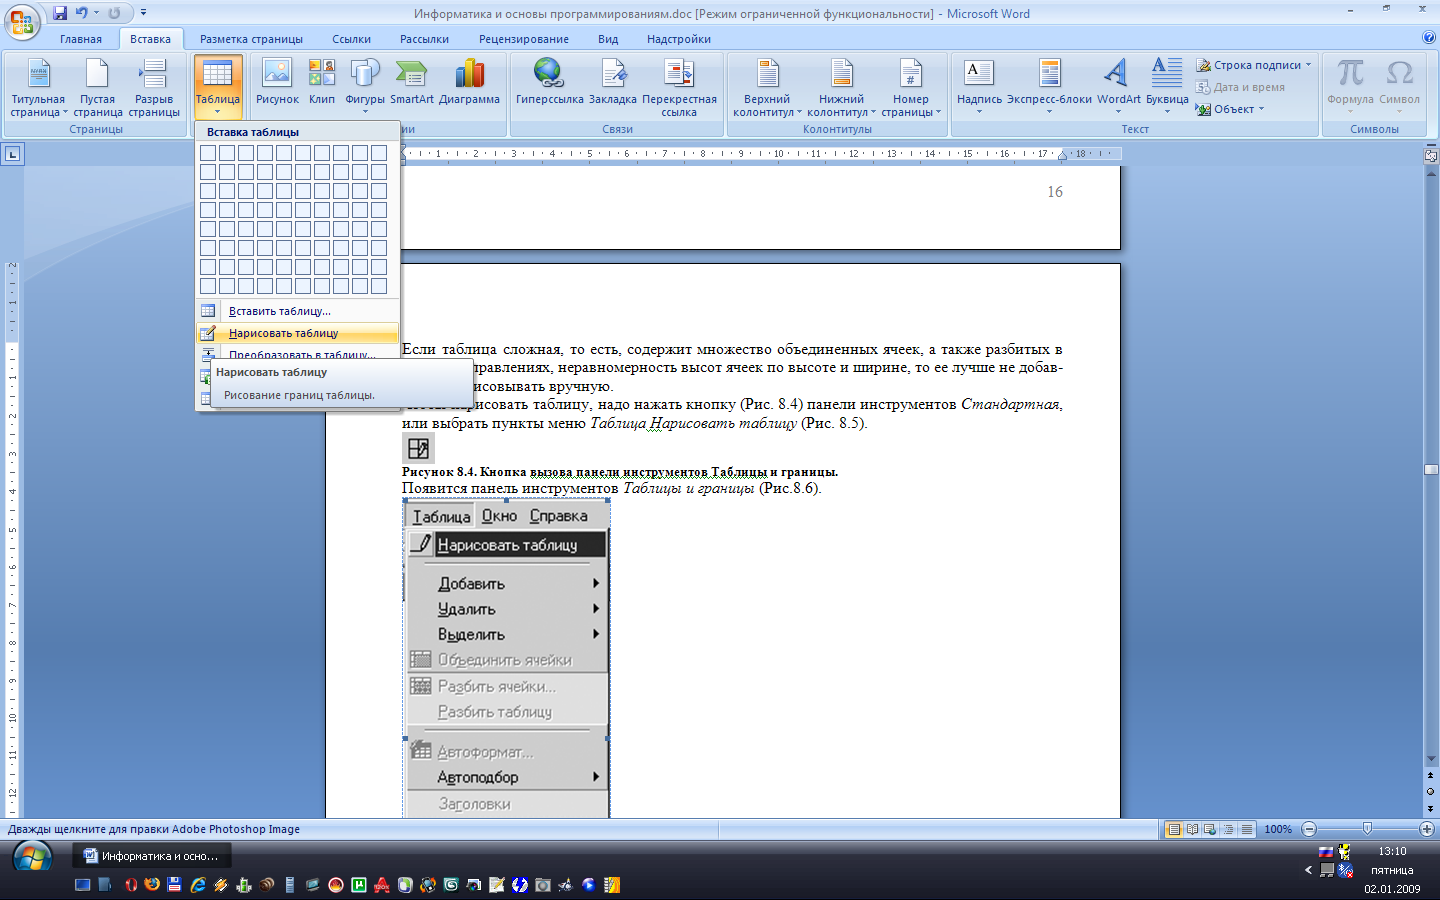The image size is (1440, 900).
Task: Click the embedded Таблица menu image in document
Action: coord(507,660)
